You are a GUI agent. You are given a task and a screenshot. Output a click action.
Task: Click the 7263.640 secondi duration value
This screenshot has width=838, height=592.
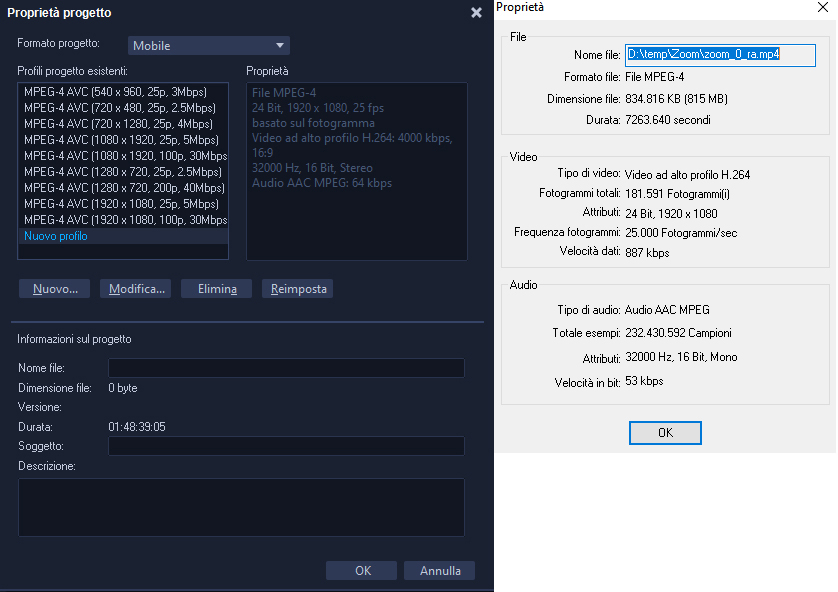[x=668, y=120]
